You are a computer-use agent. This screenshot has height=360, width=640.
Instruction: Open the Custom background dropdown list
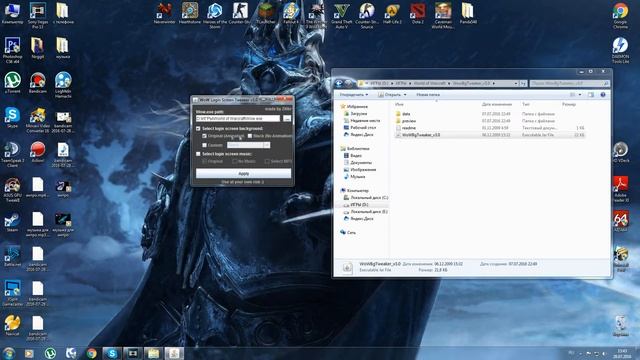(x=249, y=145)
